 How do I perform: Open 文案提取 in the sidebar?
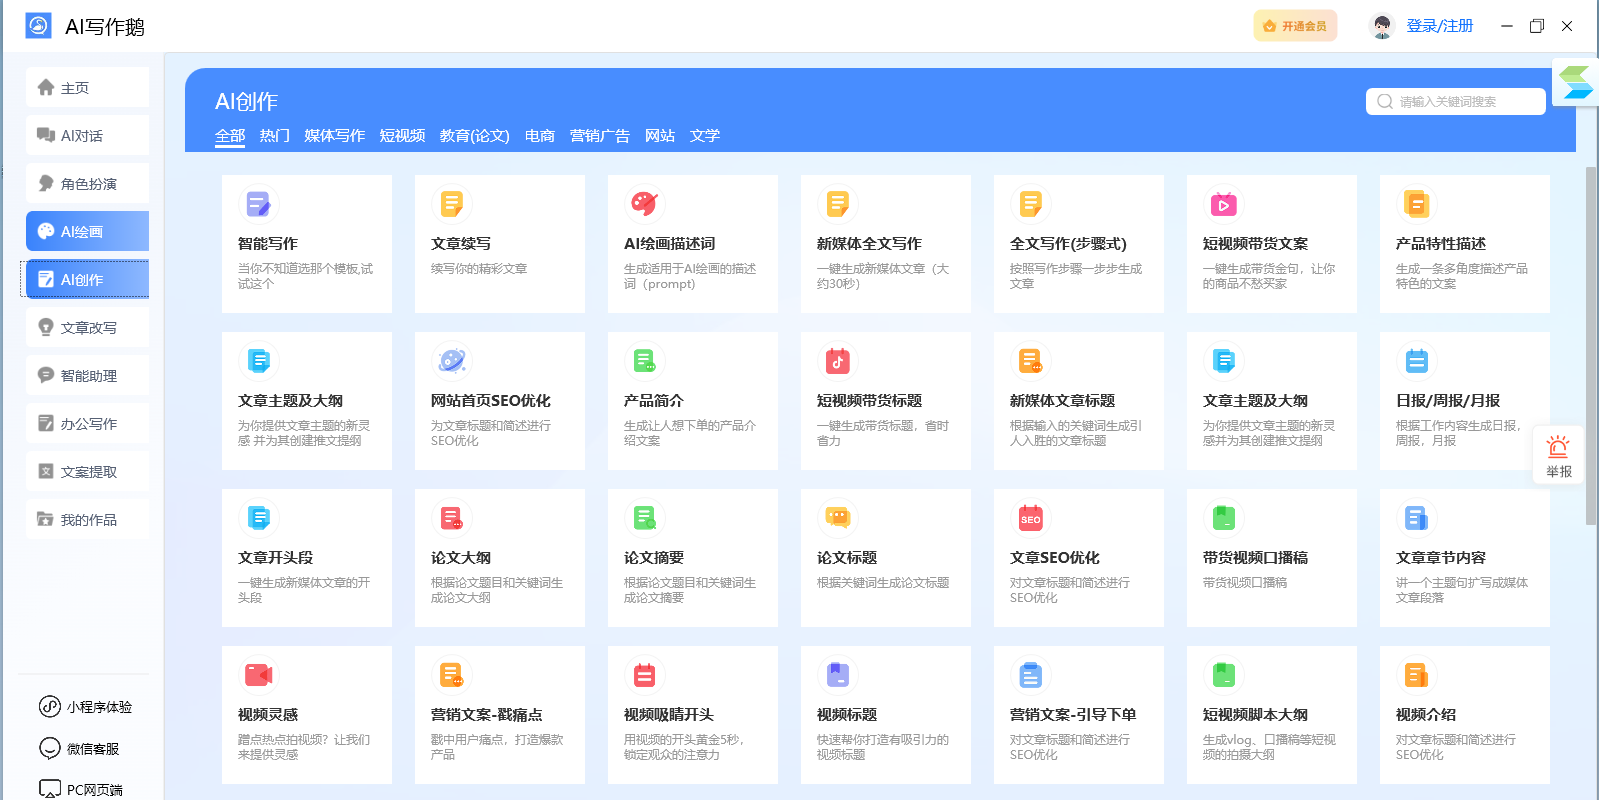(x=87, y=472)
